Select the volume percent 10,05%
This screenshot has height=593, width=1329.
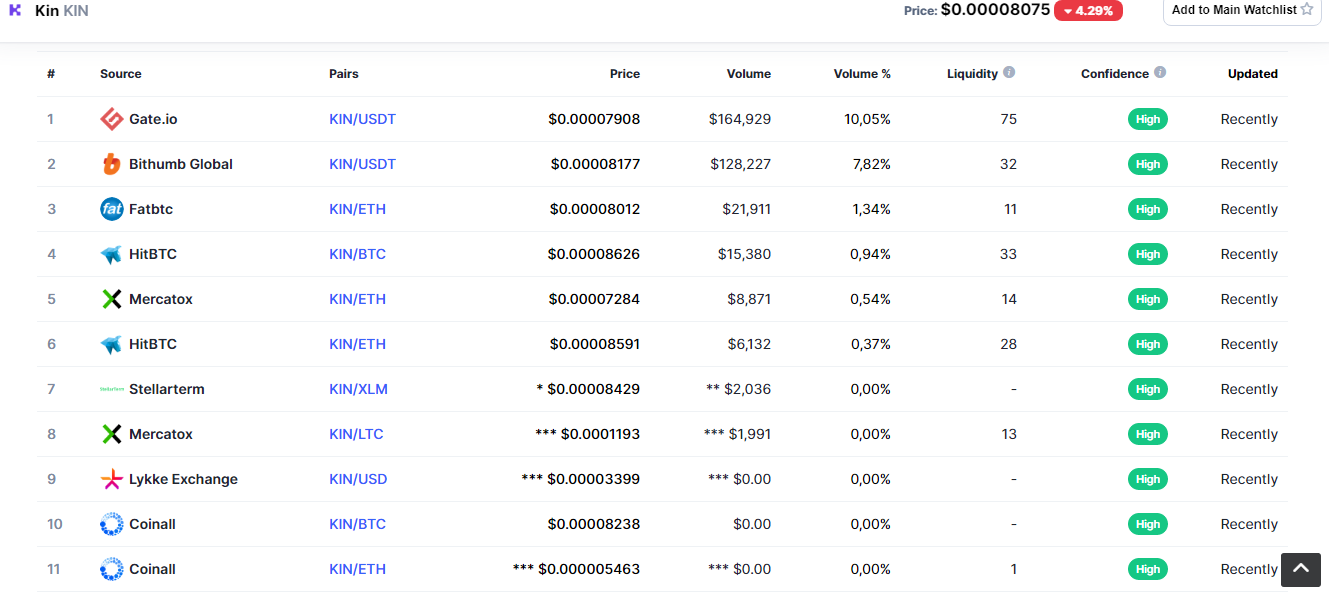click(867, 119)
